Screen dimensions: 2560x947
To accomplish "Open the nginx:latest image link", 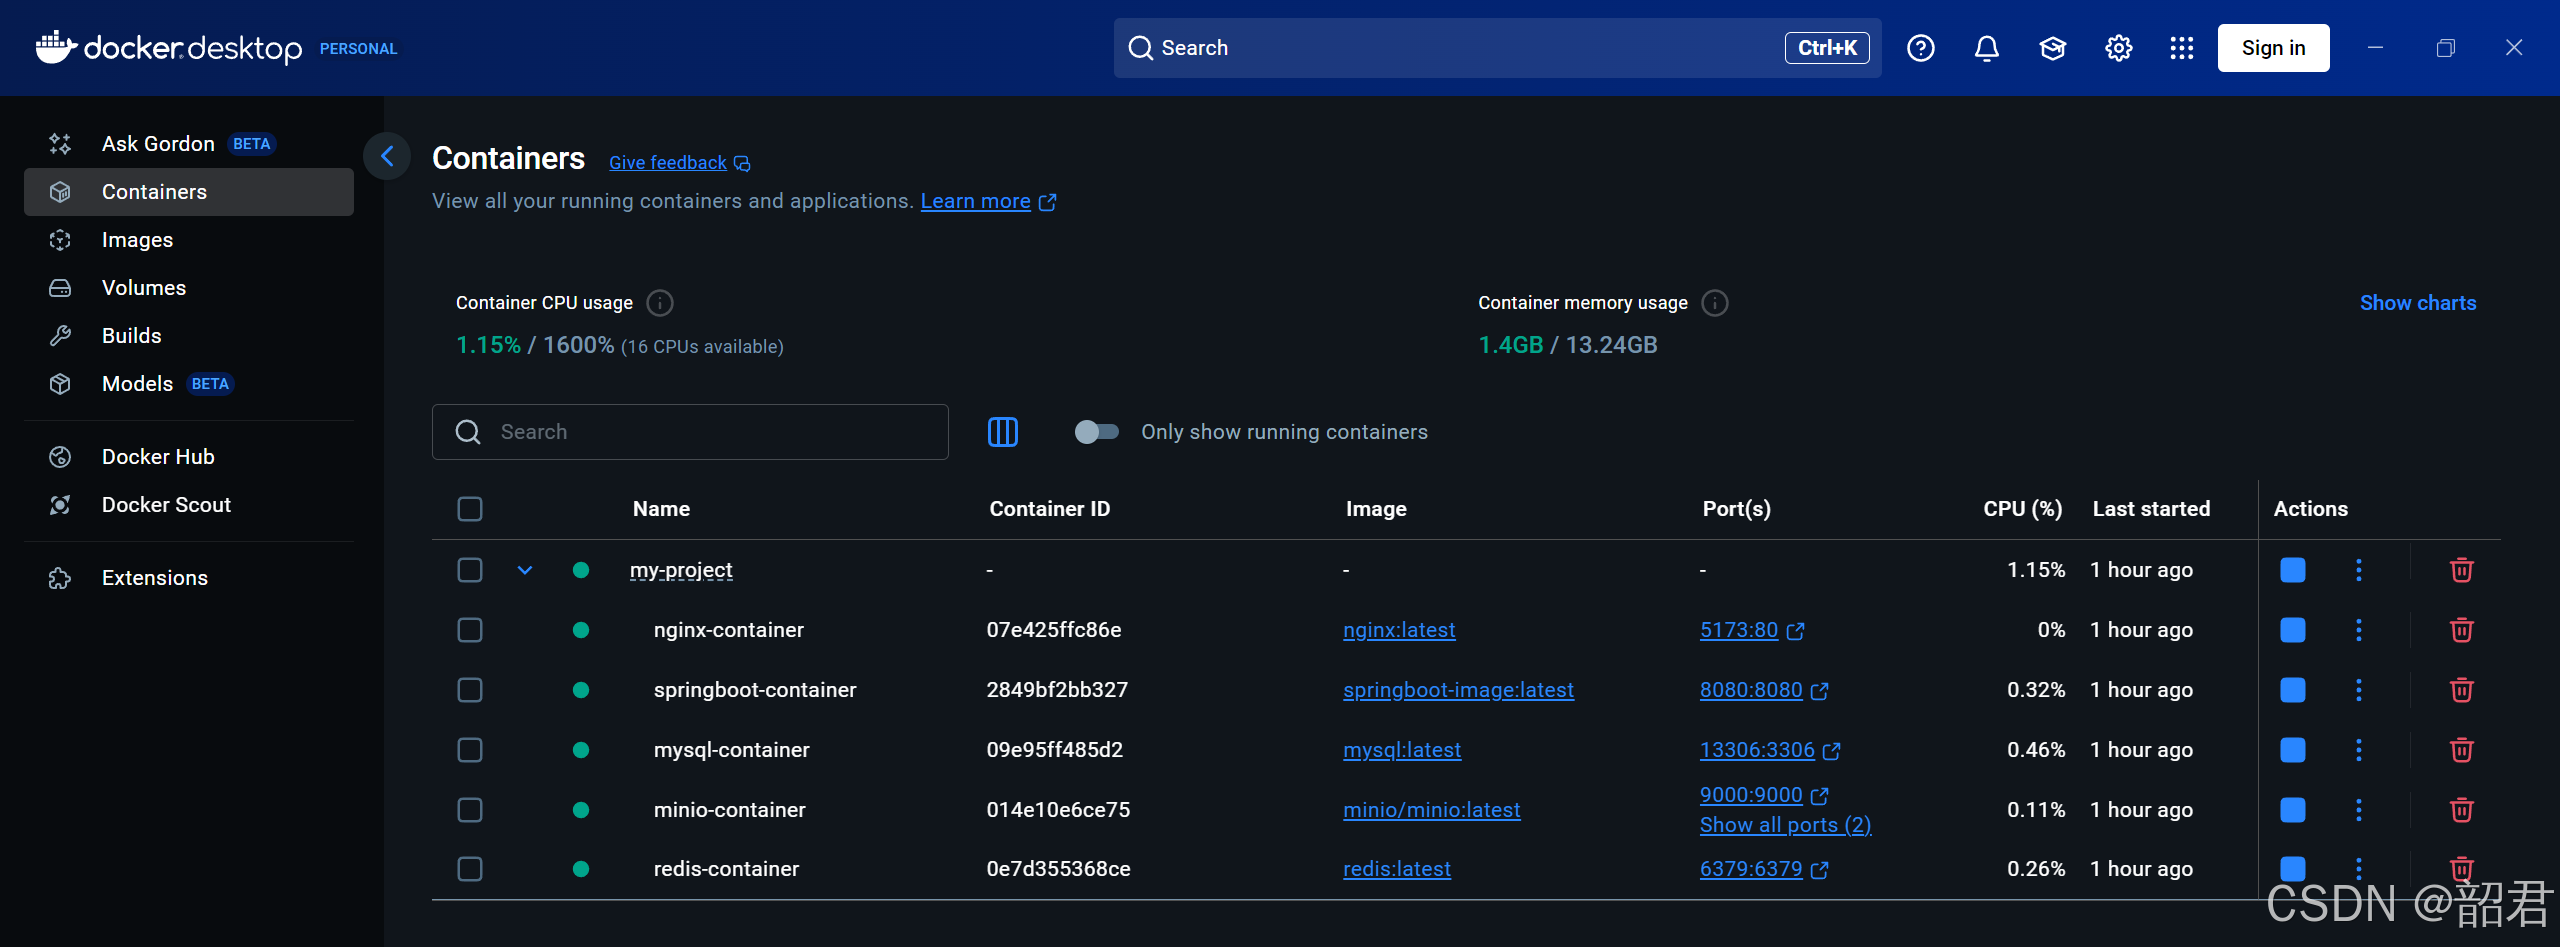I will tap(1399, 630).
